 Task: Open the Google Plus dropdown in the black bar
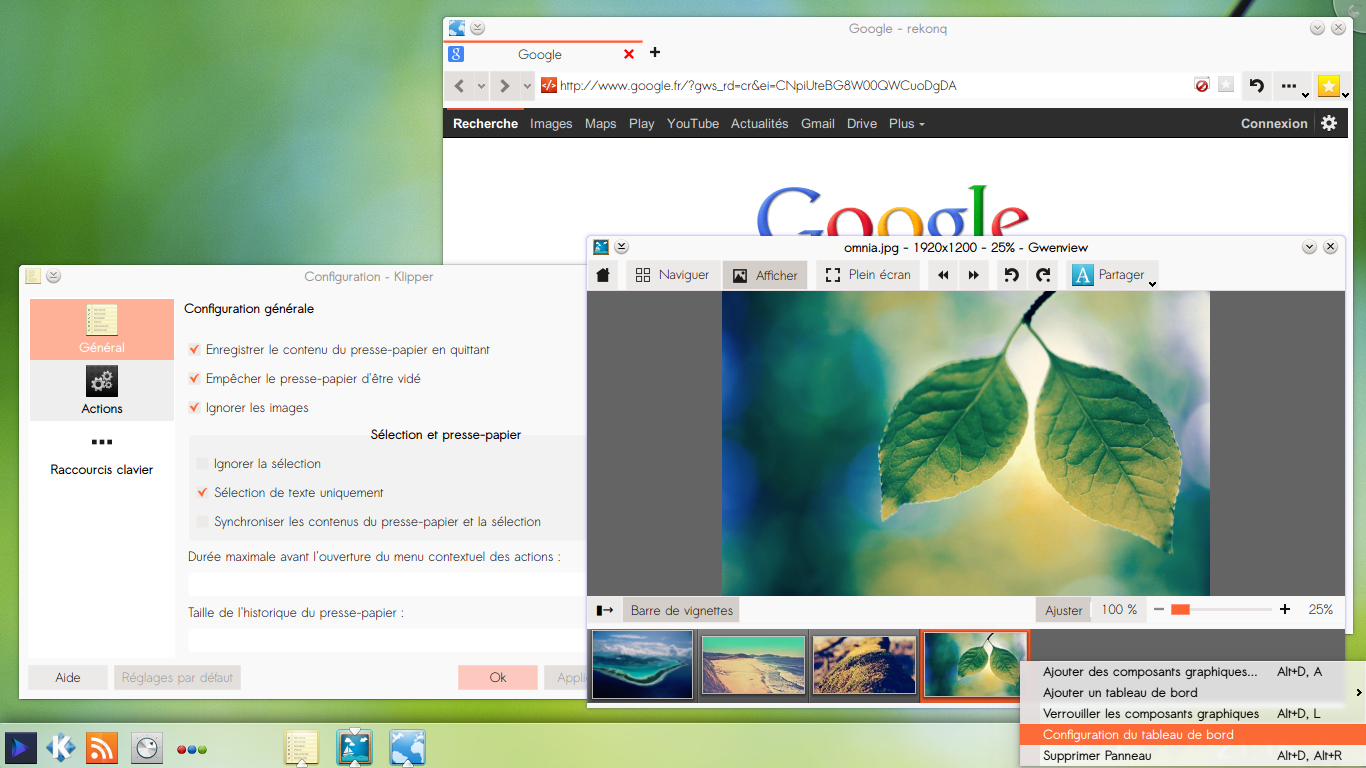click(907, 124)
